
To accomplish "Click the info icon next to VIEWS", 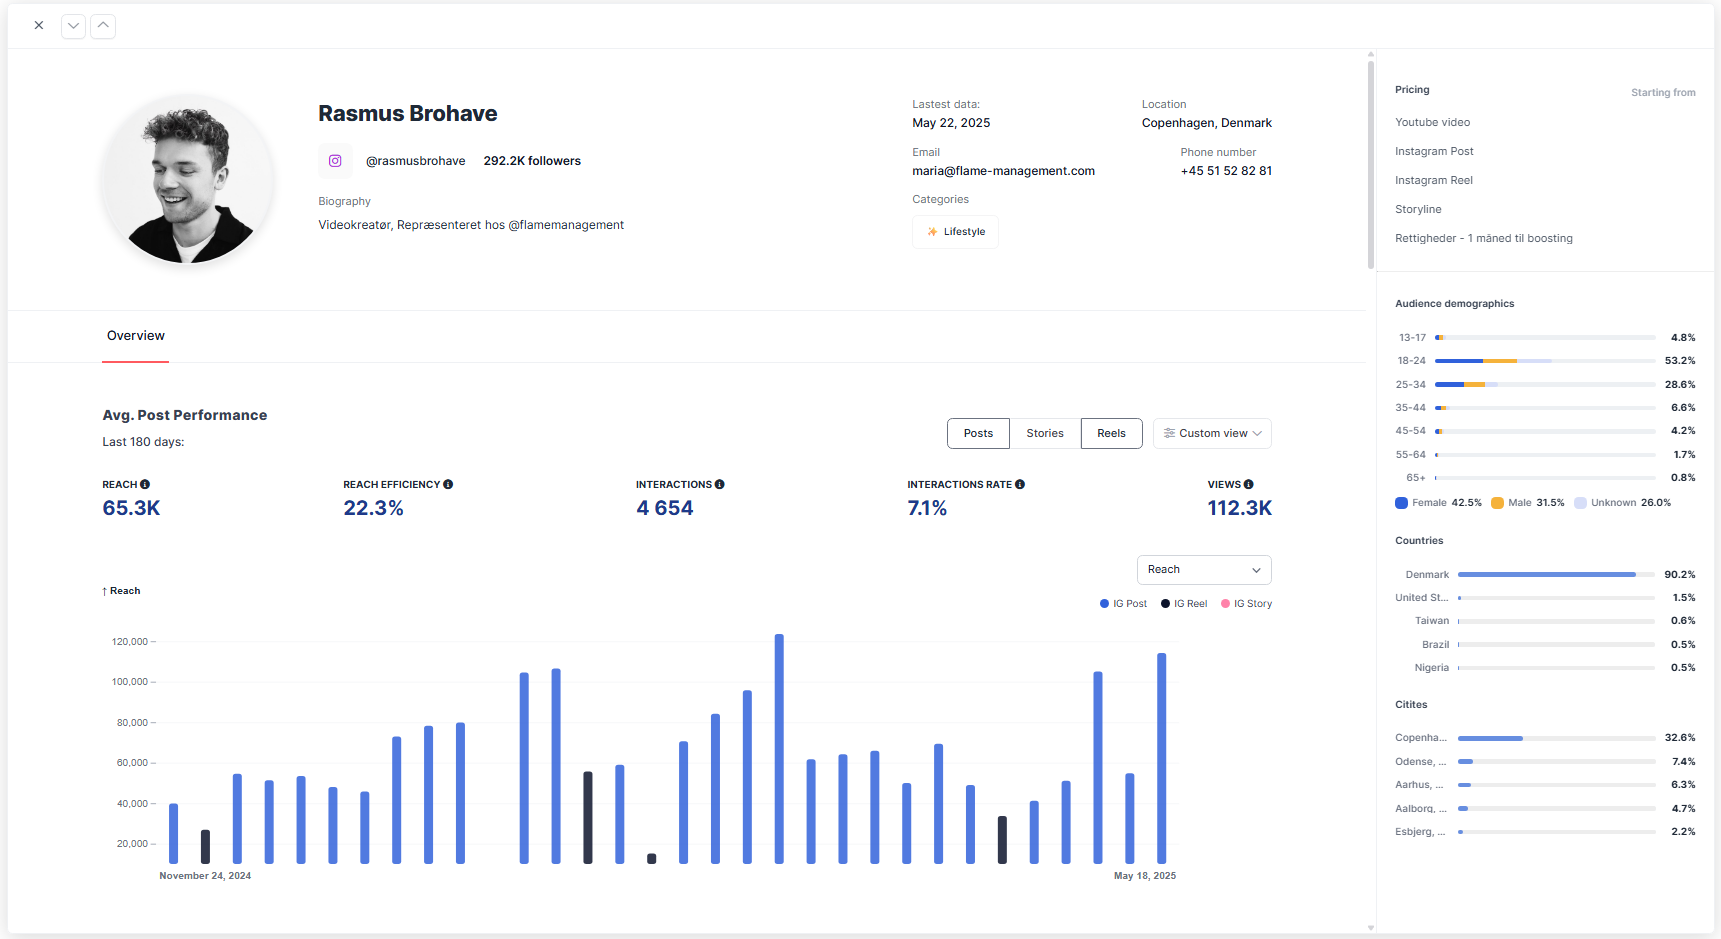I will (1247, 484).
